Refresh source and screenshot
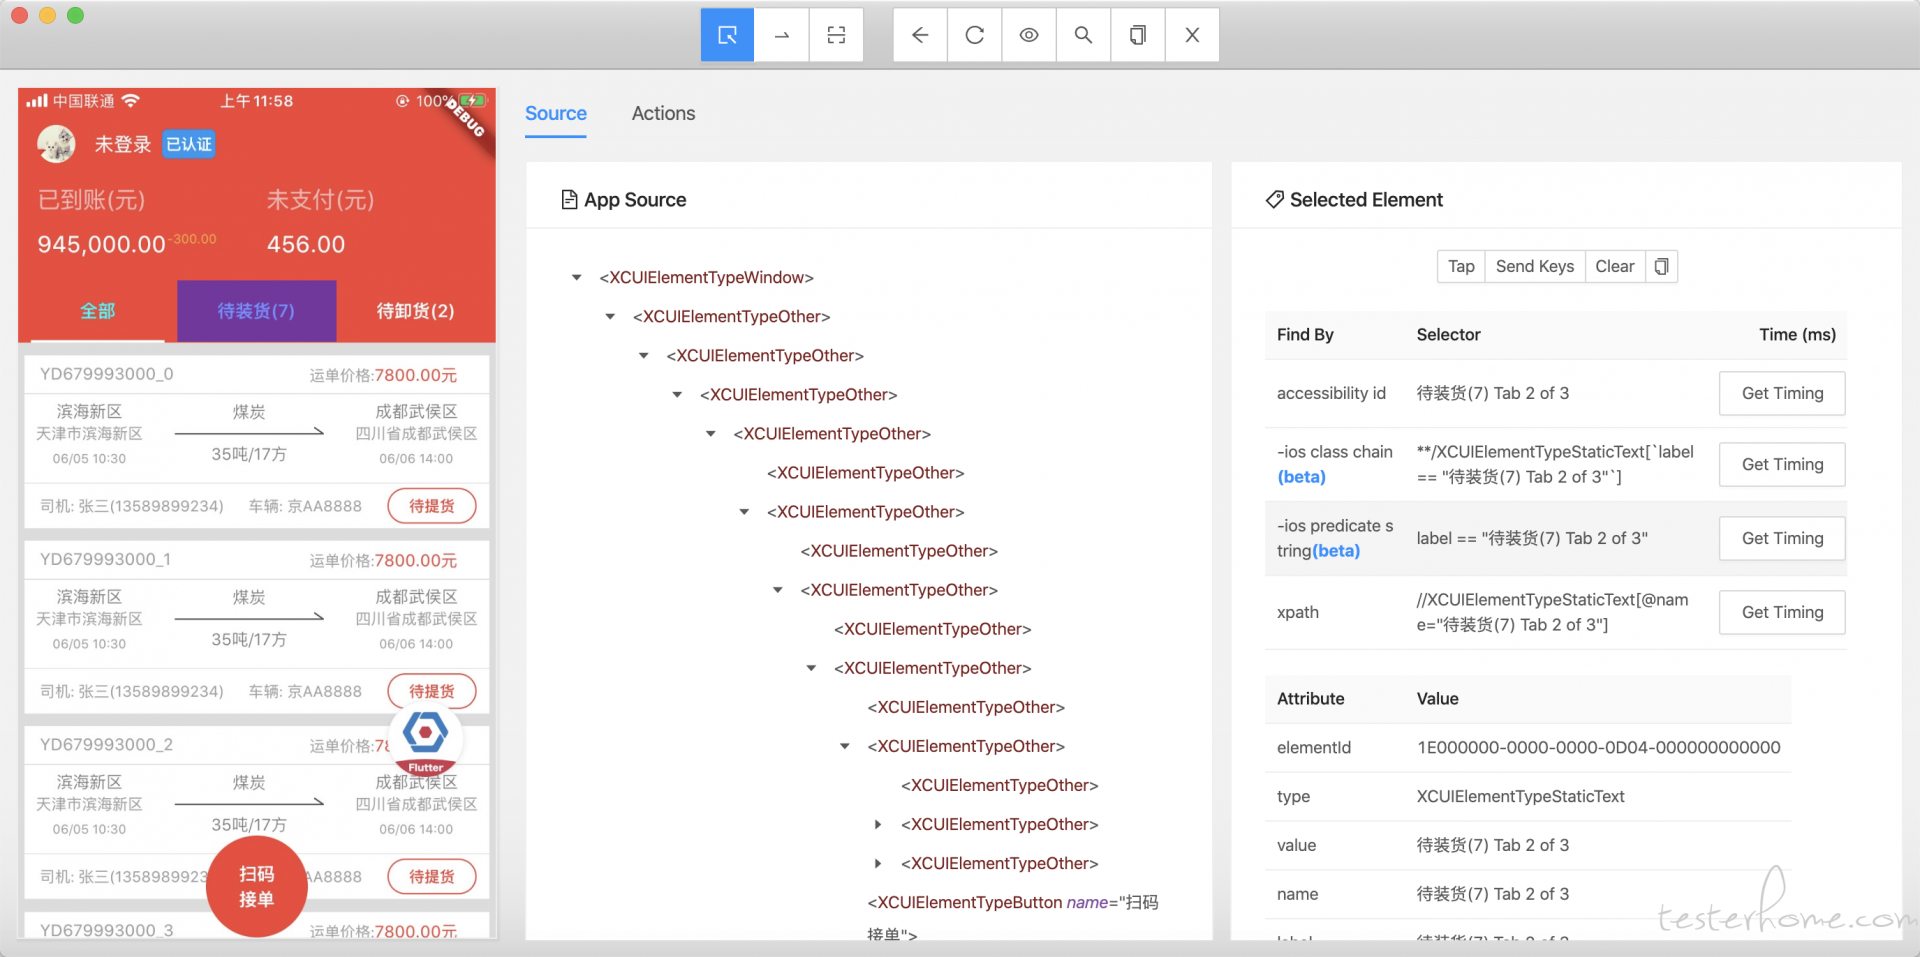This screenshot has width=1920, height=957. (x=975, y=35)
